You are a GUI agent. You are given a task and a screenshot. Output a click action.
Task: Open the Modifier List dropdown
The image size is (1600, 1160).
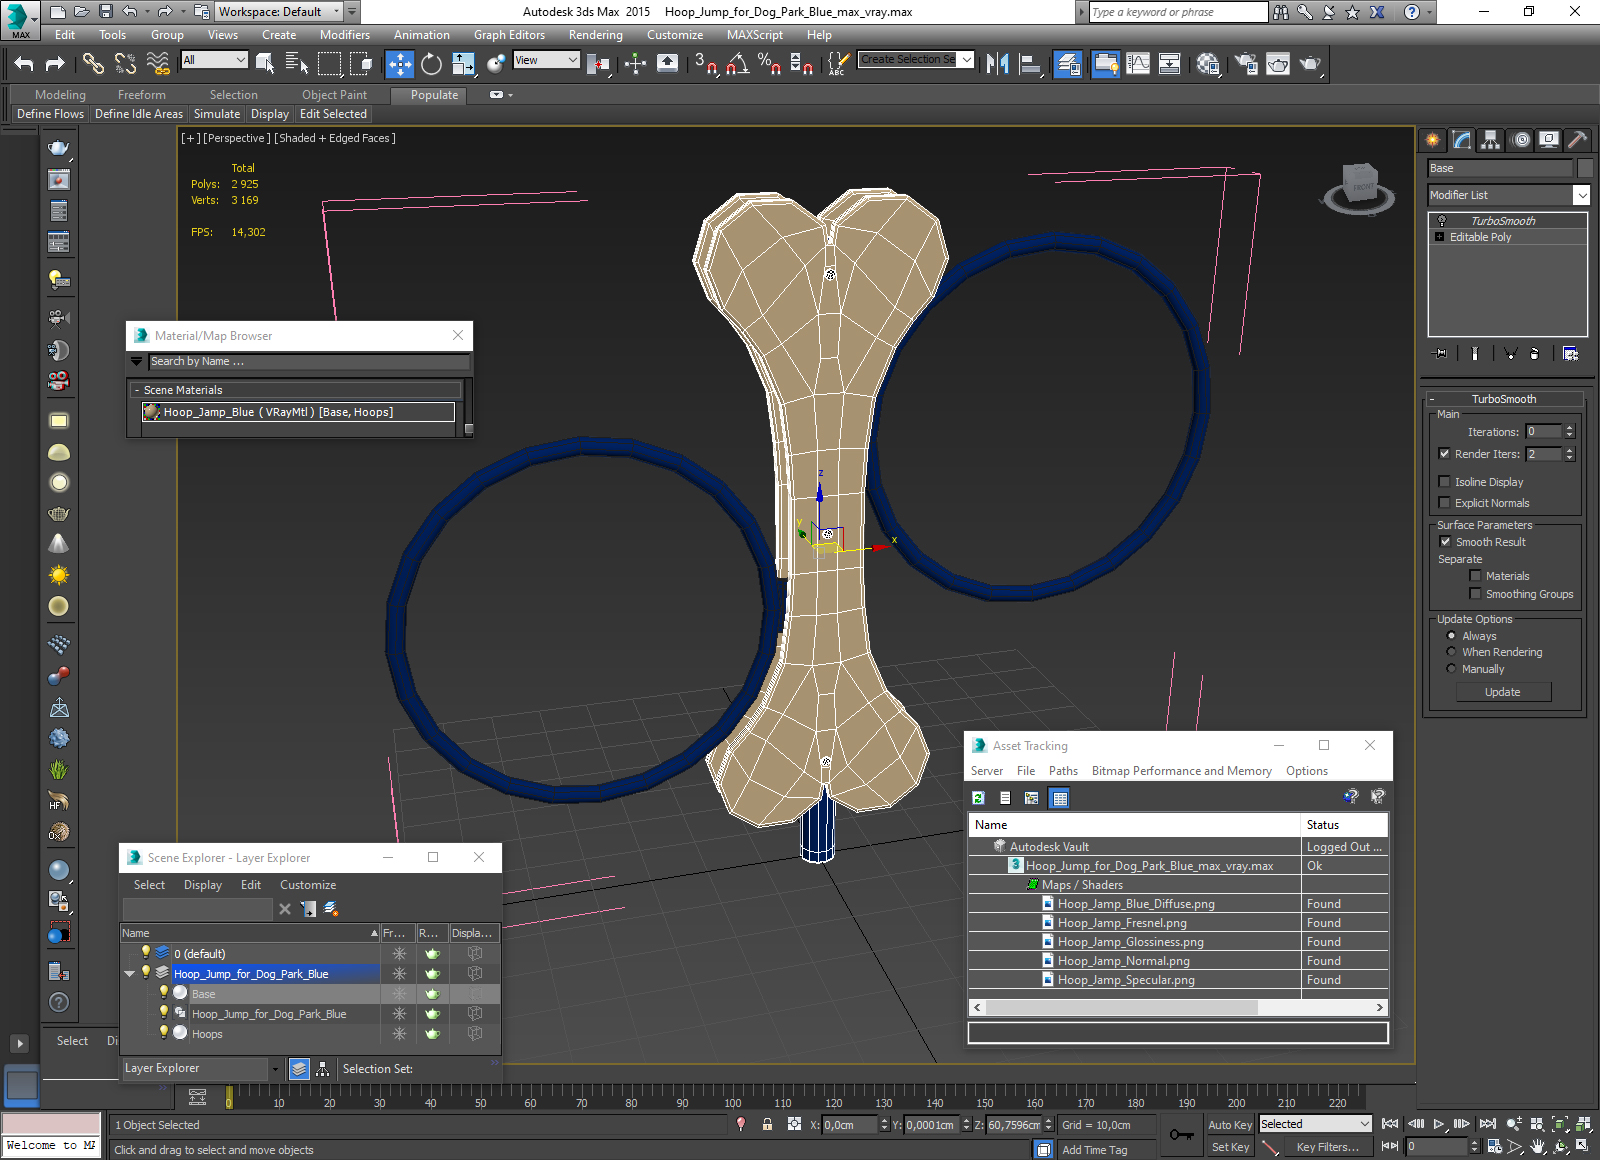click(x=1582, y=195)
